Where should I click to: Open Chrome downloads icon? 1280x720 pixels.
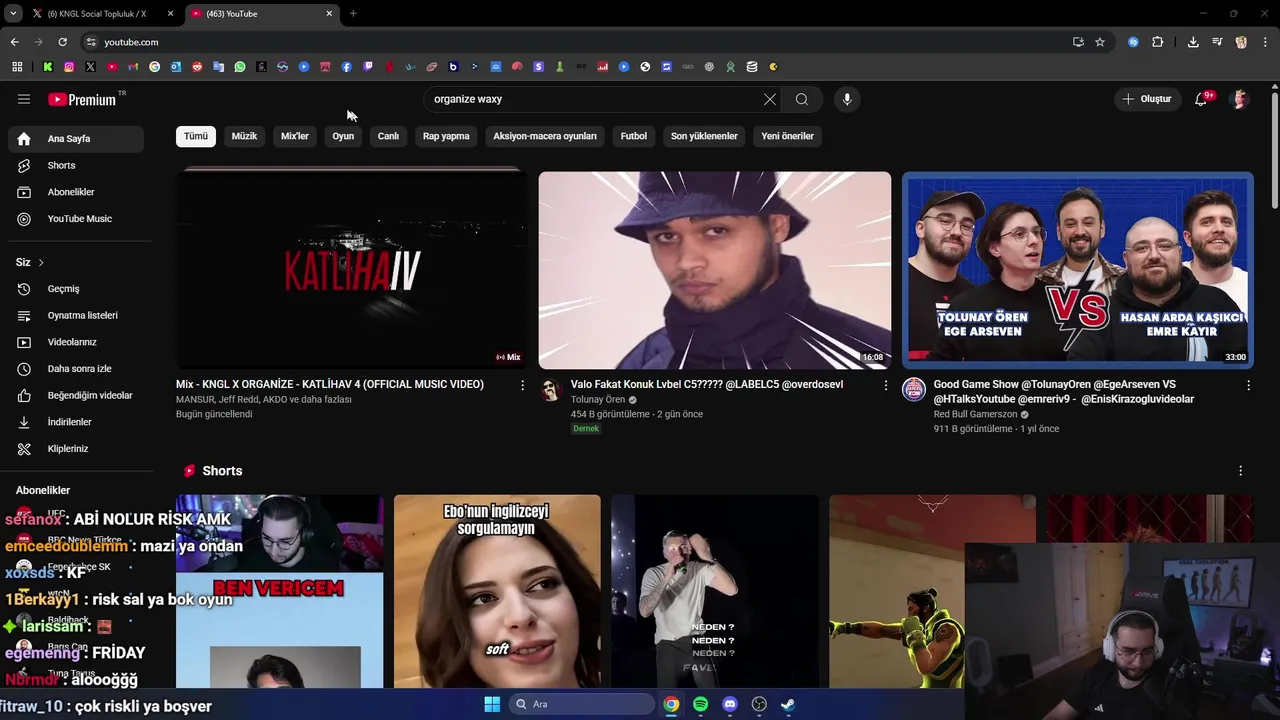coord(1193,42)
